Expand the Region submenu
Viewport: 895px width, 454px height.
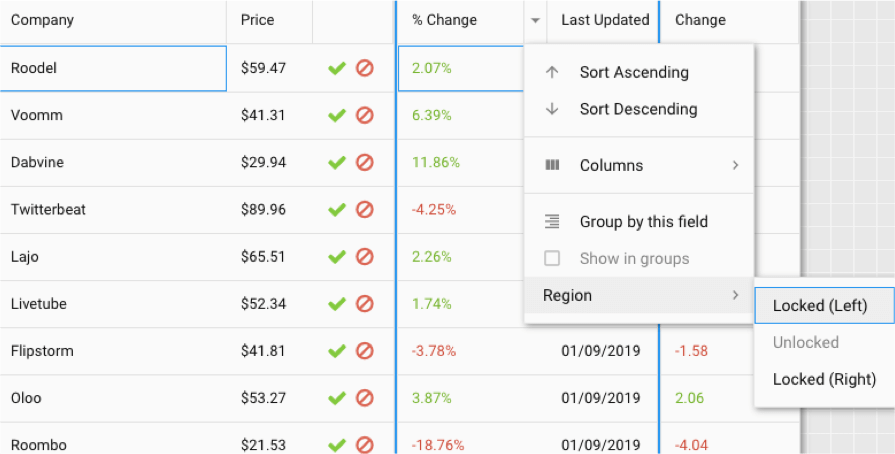(x=639, y=295)
